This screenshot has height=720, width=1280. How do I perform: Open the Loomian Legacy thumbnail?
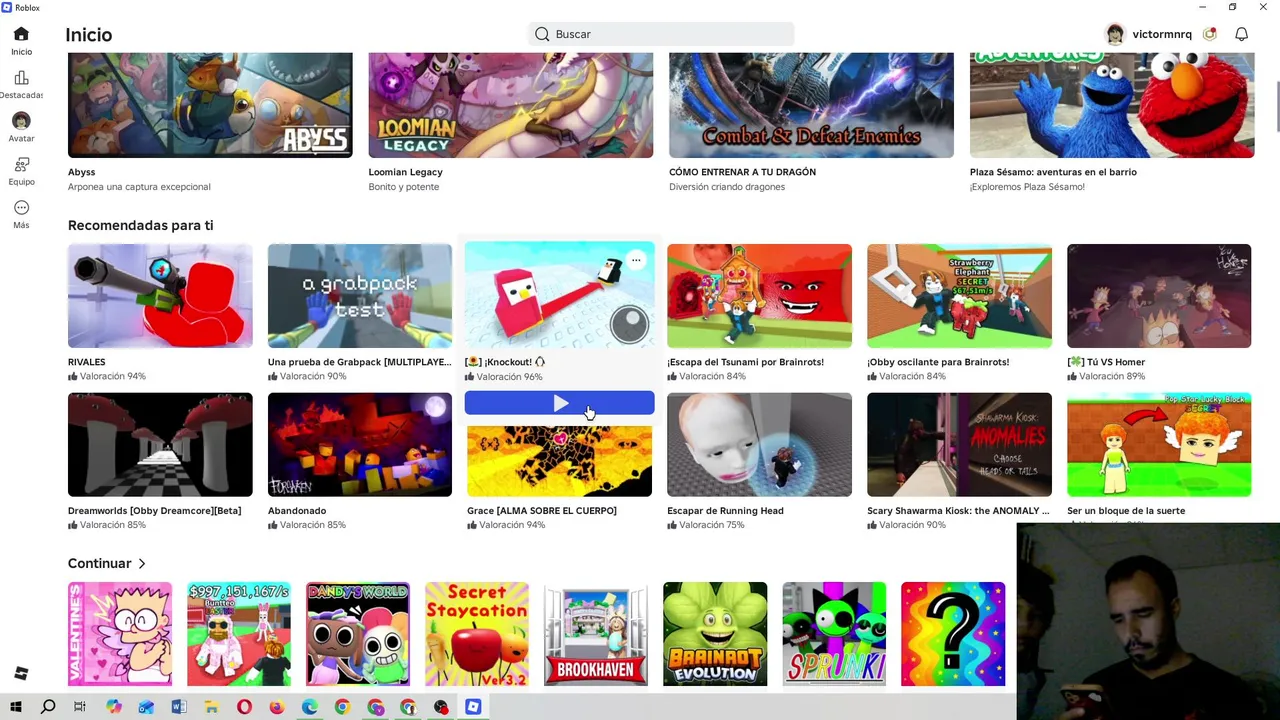point(510,105)
